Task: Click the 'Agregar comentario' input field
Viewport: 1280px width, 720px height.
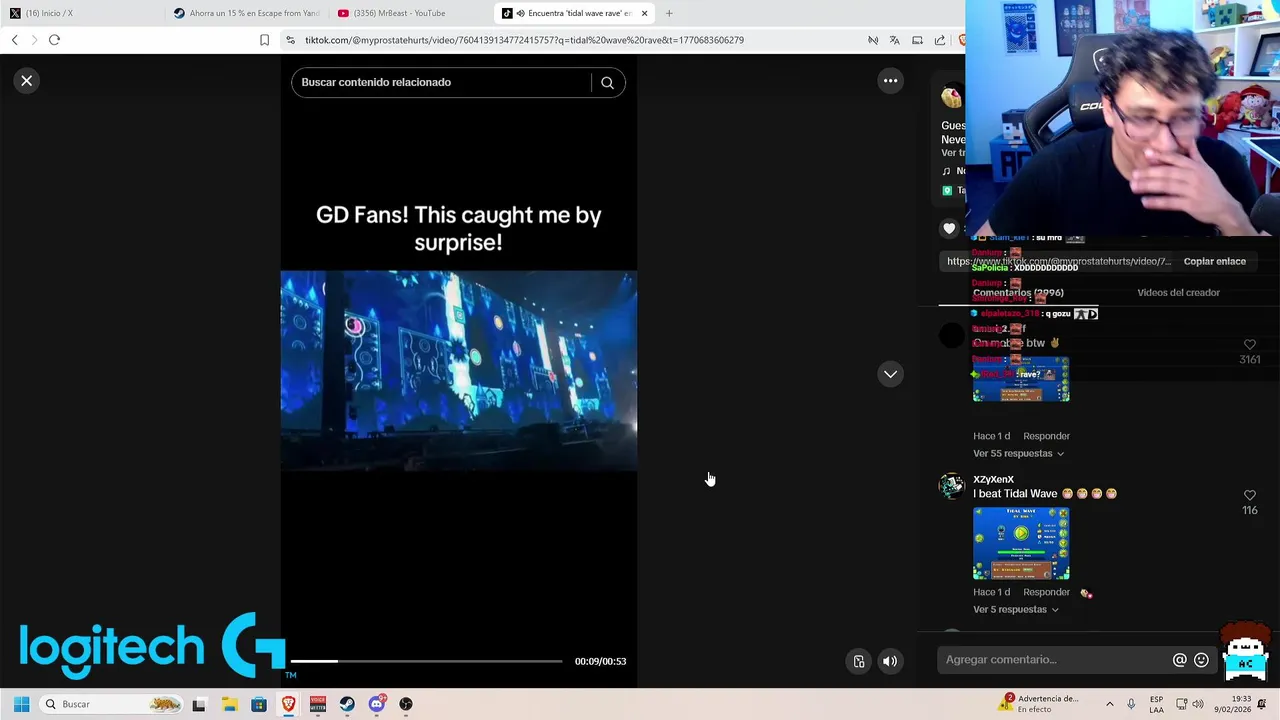Action: [x=1056, y=660]
